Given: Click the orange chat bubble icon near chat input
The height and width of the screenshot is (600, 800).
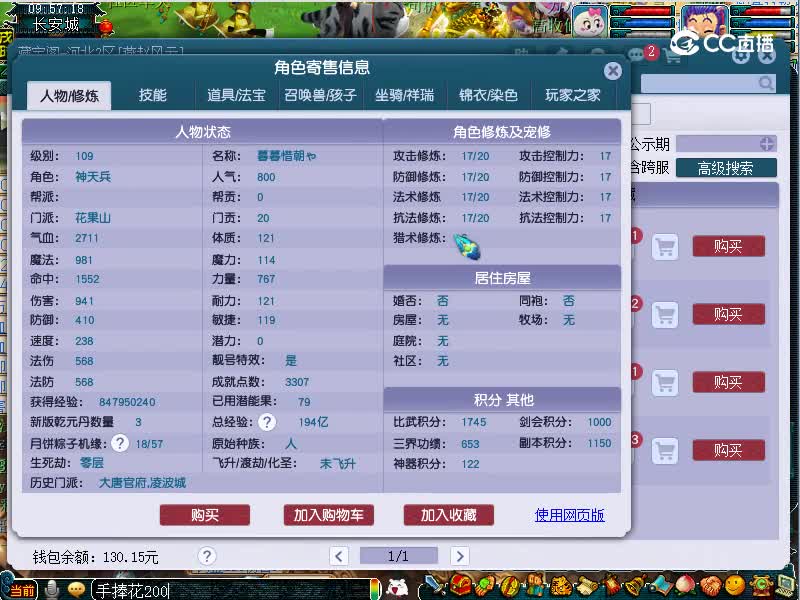Looking at the screenshot, I should click(76, 590).
